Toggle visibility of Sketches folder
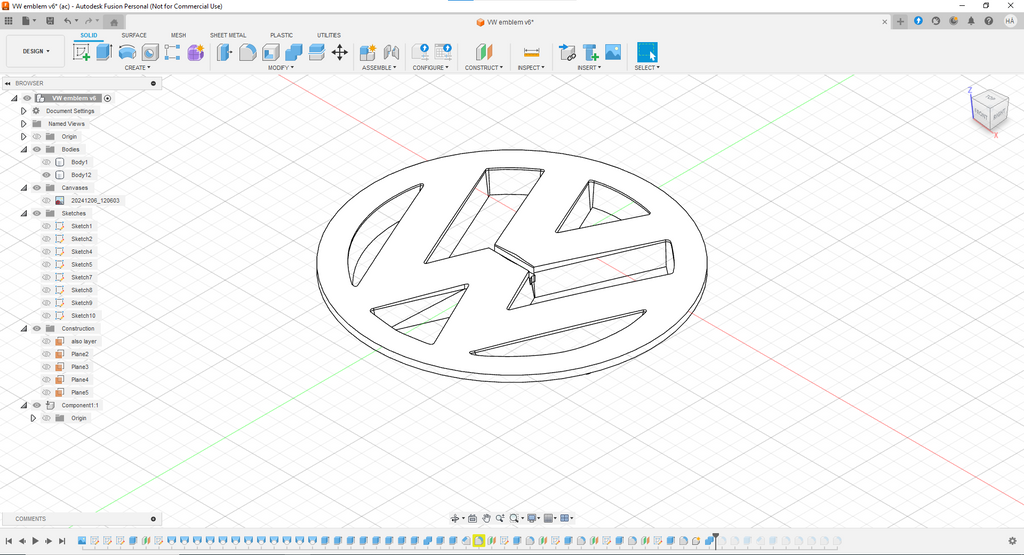 [37, 214]
